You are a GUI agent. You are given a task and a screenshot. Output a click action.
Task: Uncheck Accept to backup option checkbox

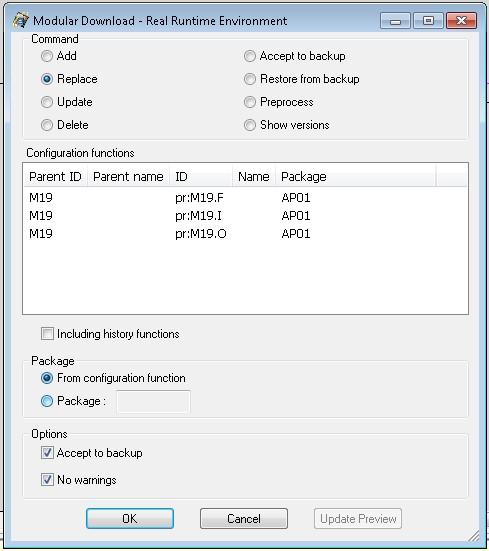pos(47,453)
